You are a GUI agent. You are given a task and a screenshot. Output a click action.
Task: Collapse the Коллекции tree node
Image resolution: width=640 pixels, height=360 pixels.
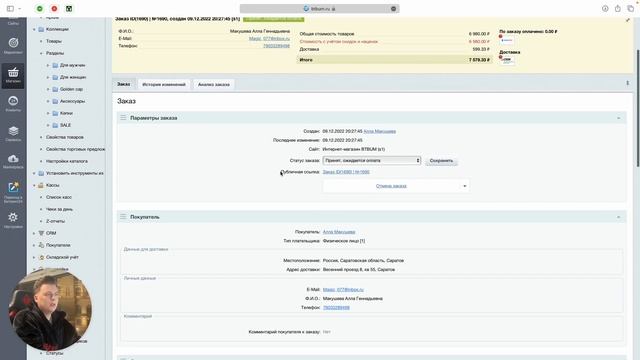34,29
